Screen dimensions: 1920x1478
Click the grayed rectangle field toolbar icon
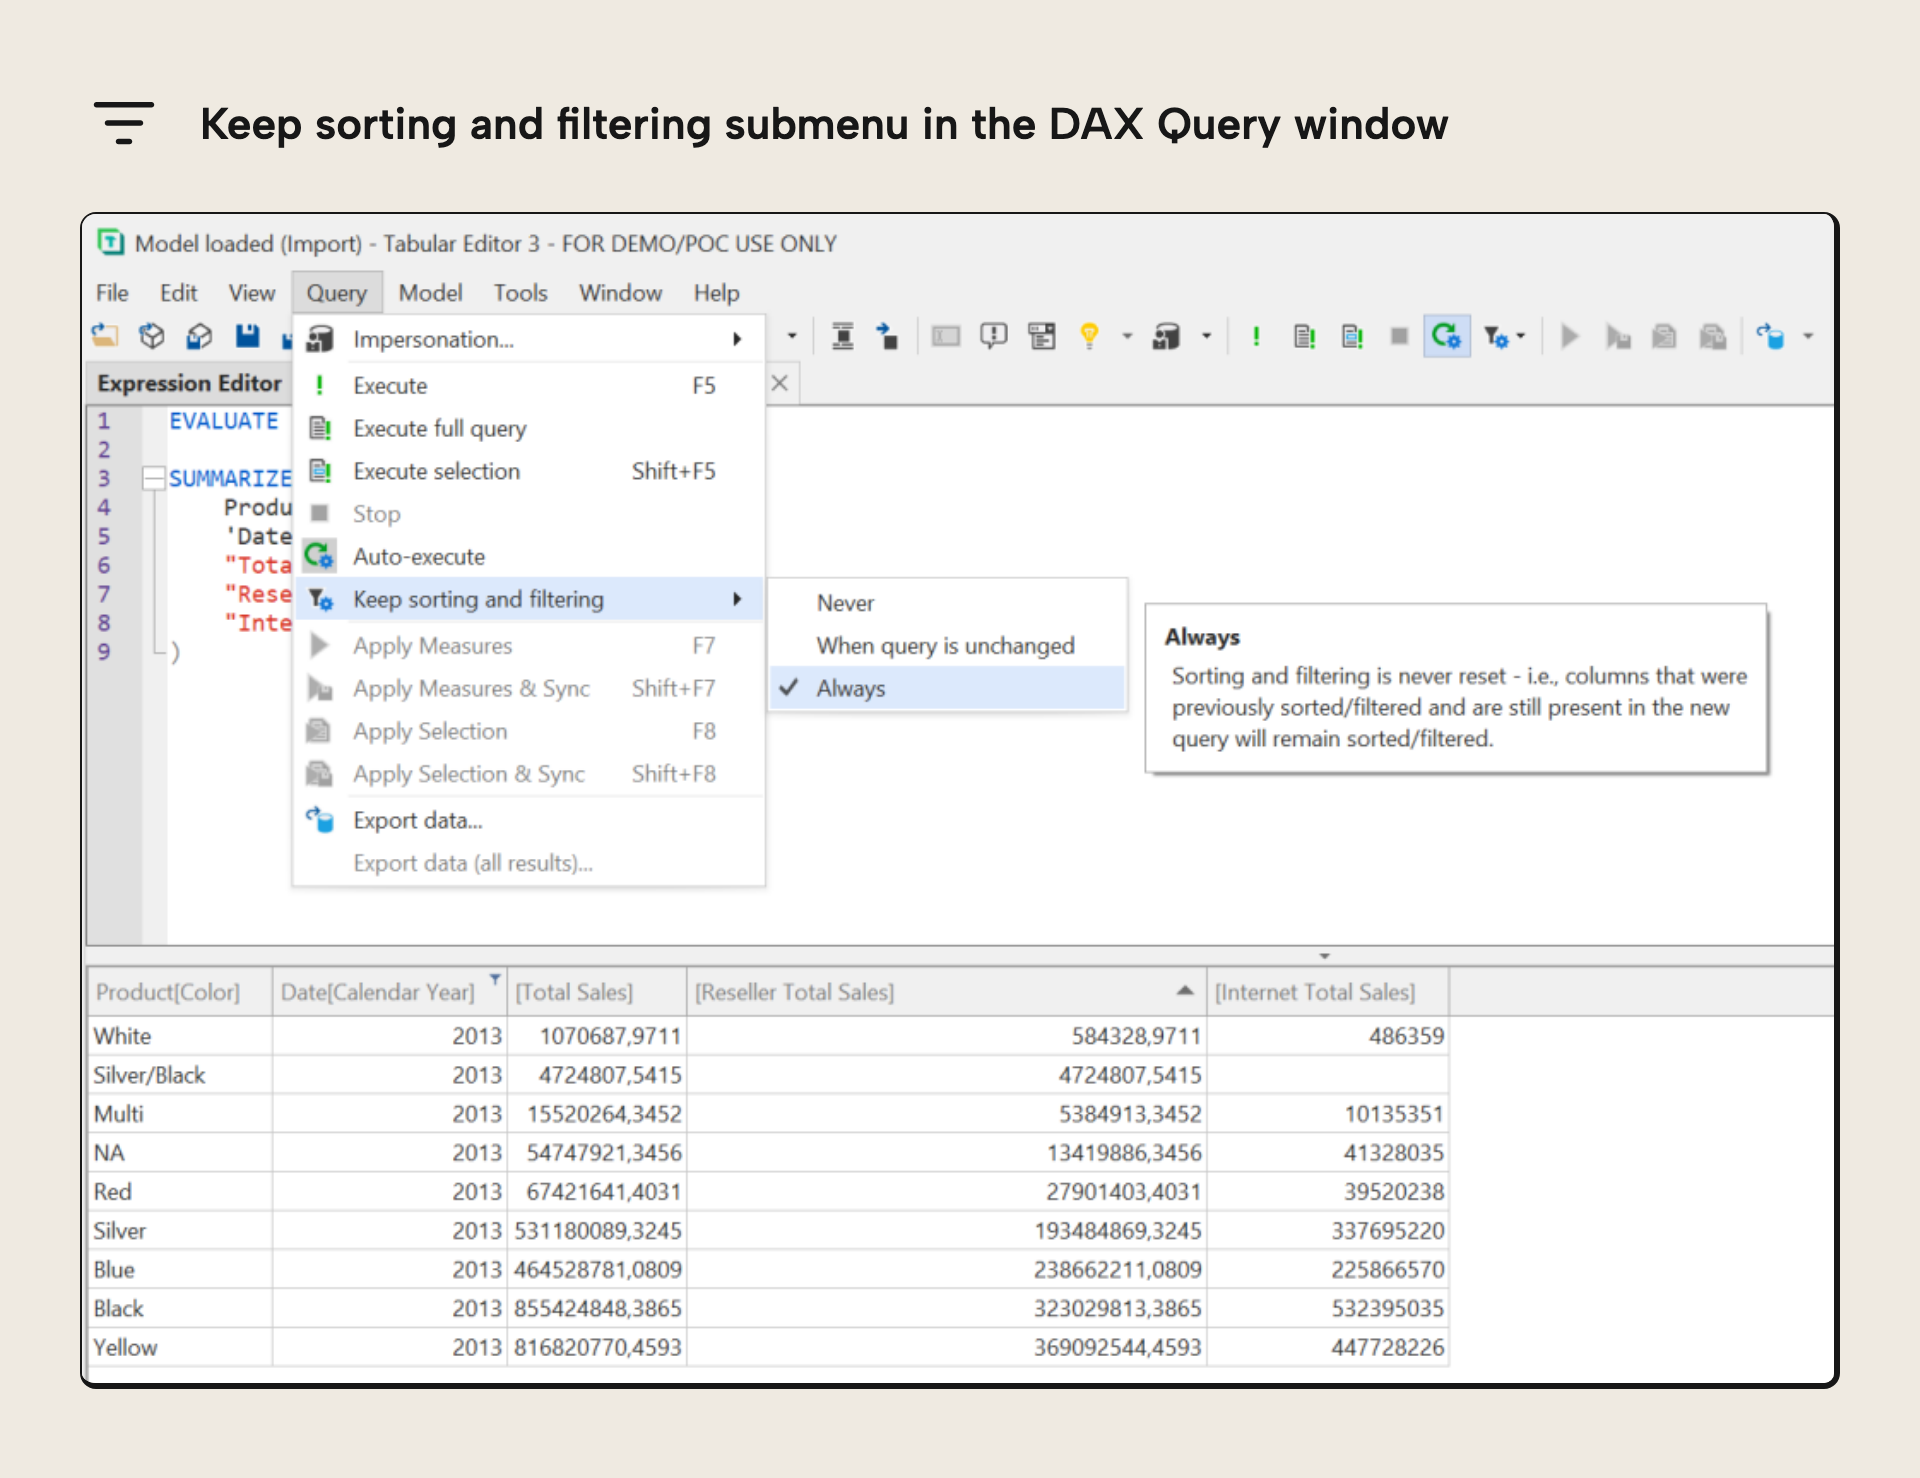coord(946,337)
